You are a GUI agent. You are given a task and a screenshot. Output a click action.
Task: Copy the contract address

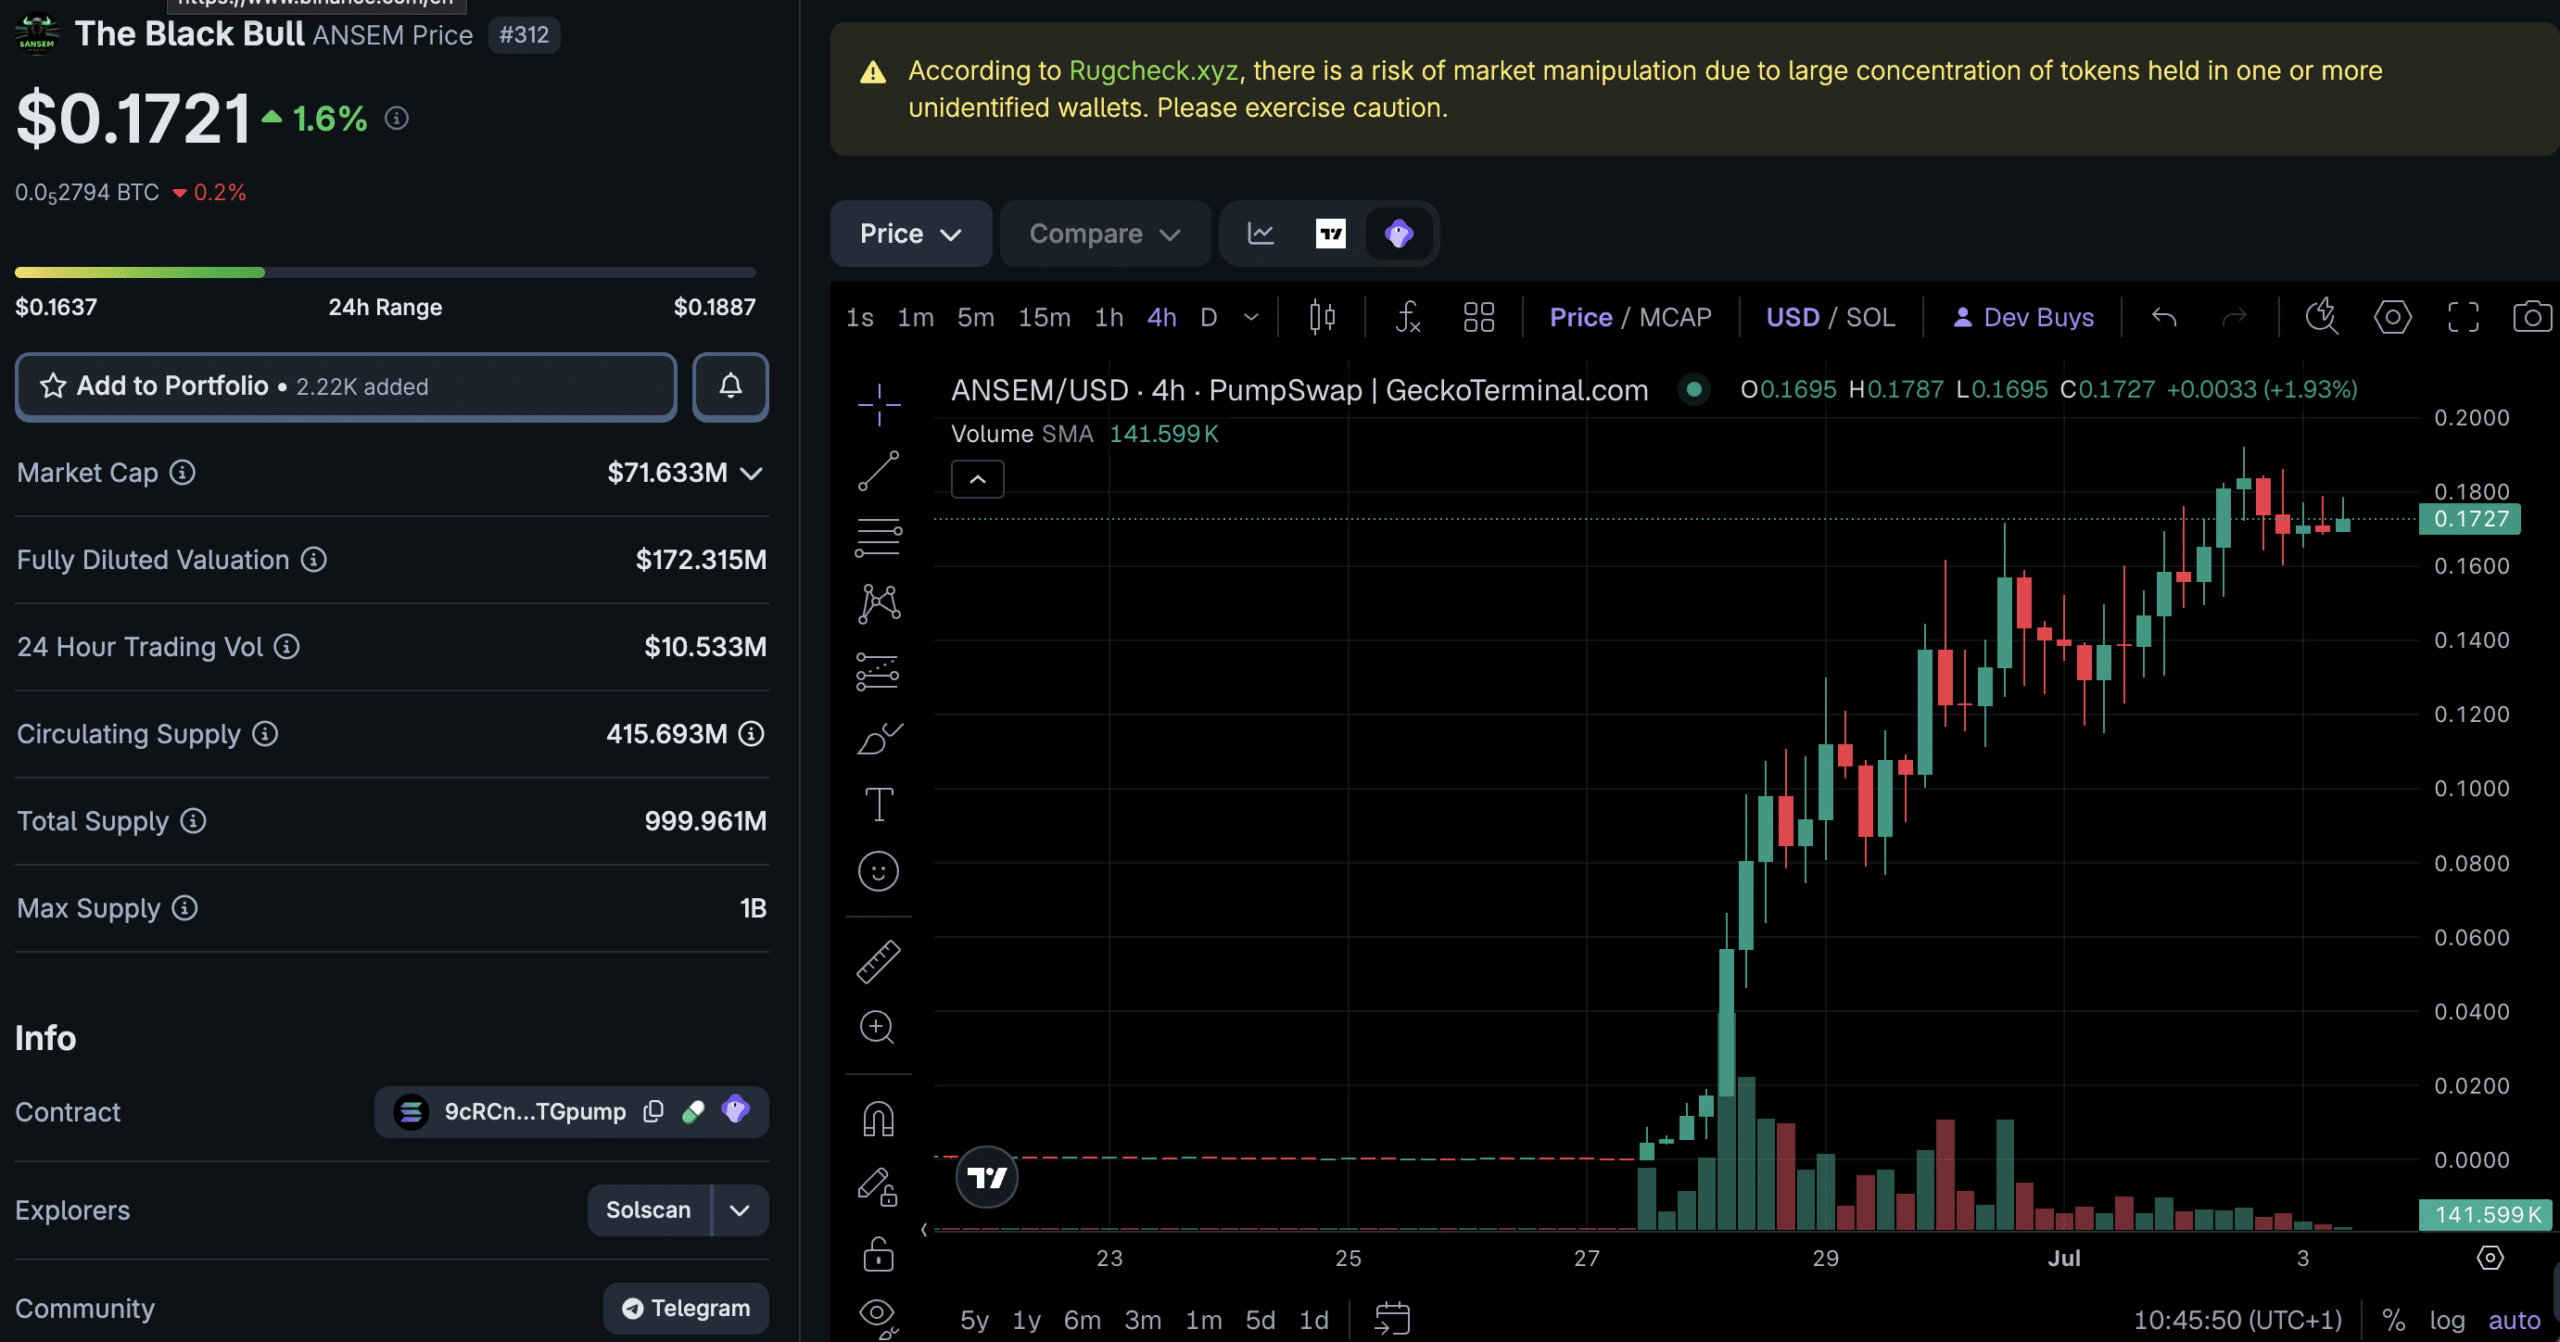(653, 1111)
